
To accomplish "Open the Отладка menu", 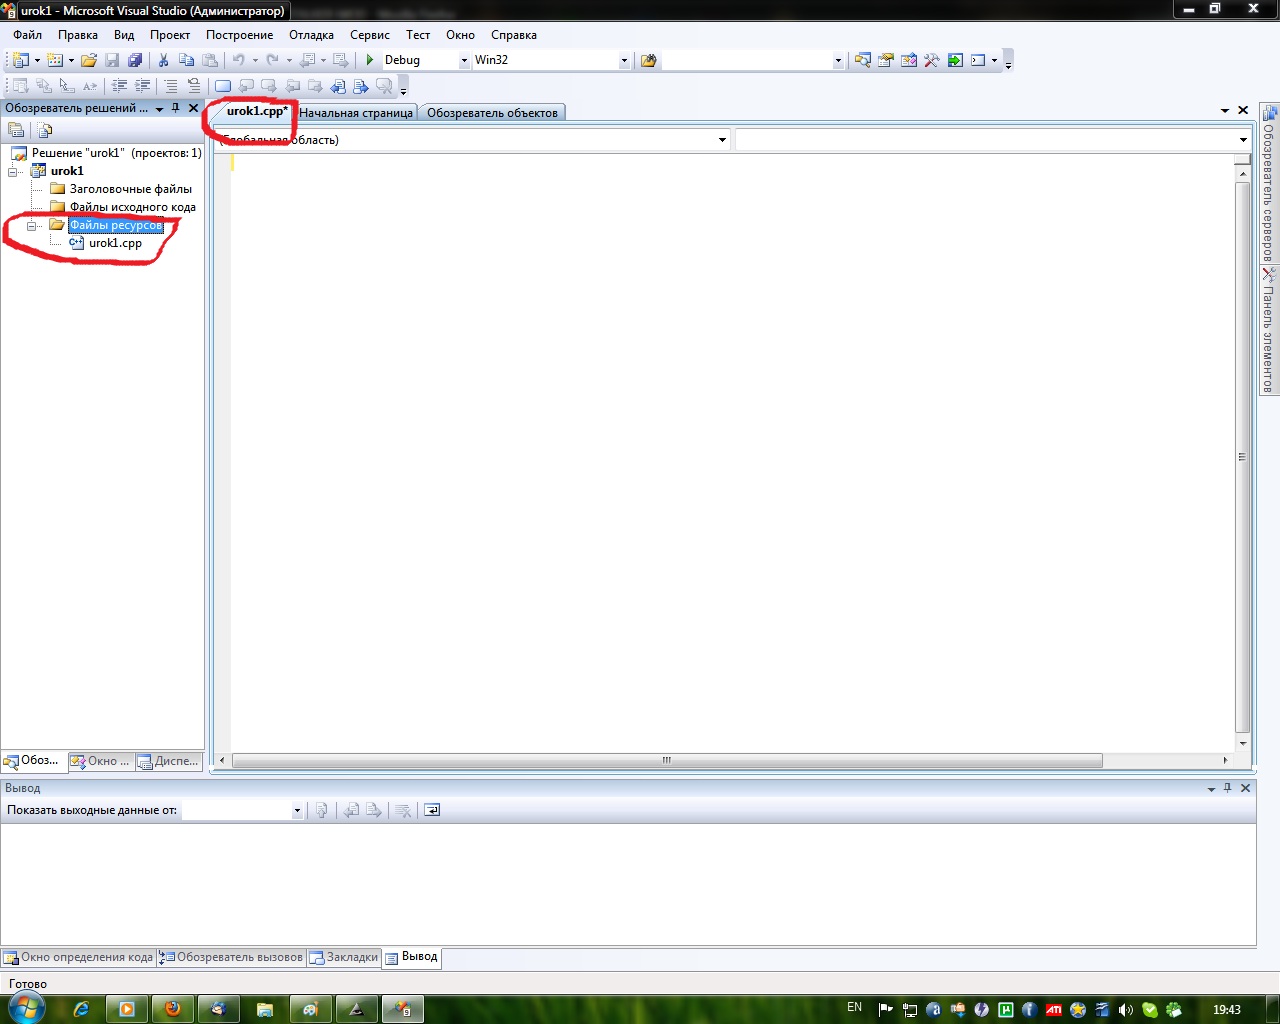I will (312, 35).
